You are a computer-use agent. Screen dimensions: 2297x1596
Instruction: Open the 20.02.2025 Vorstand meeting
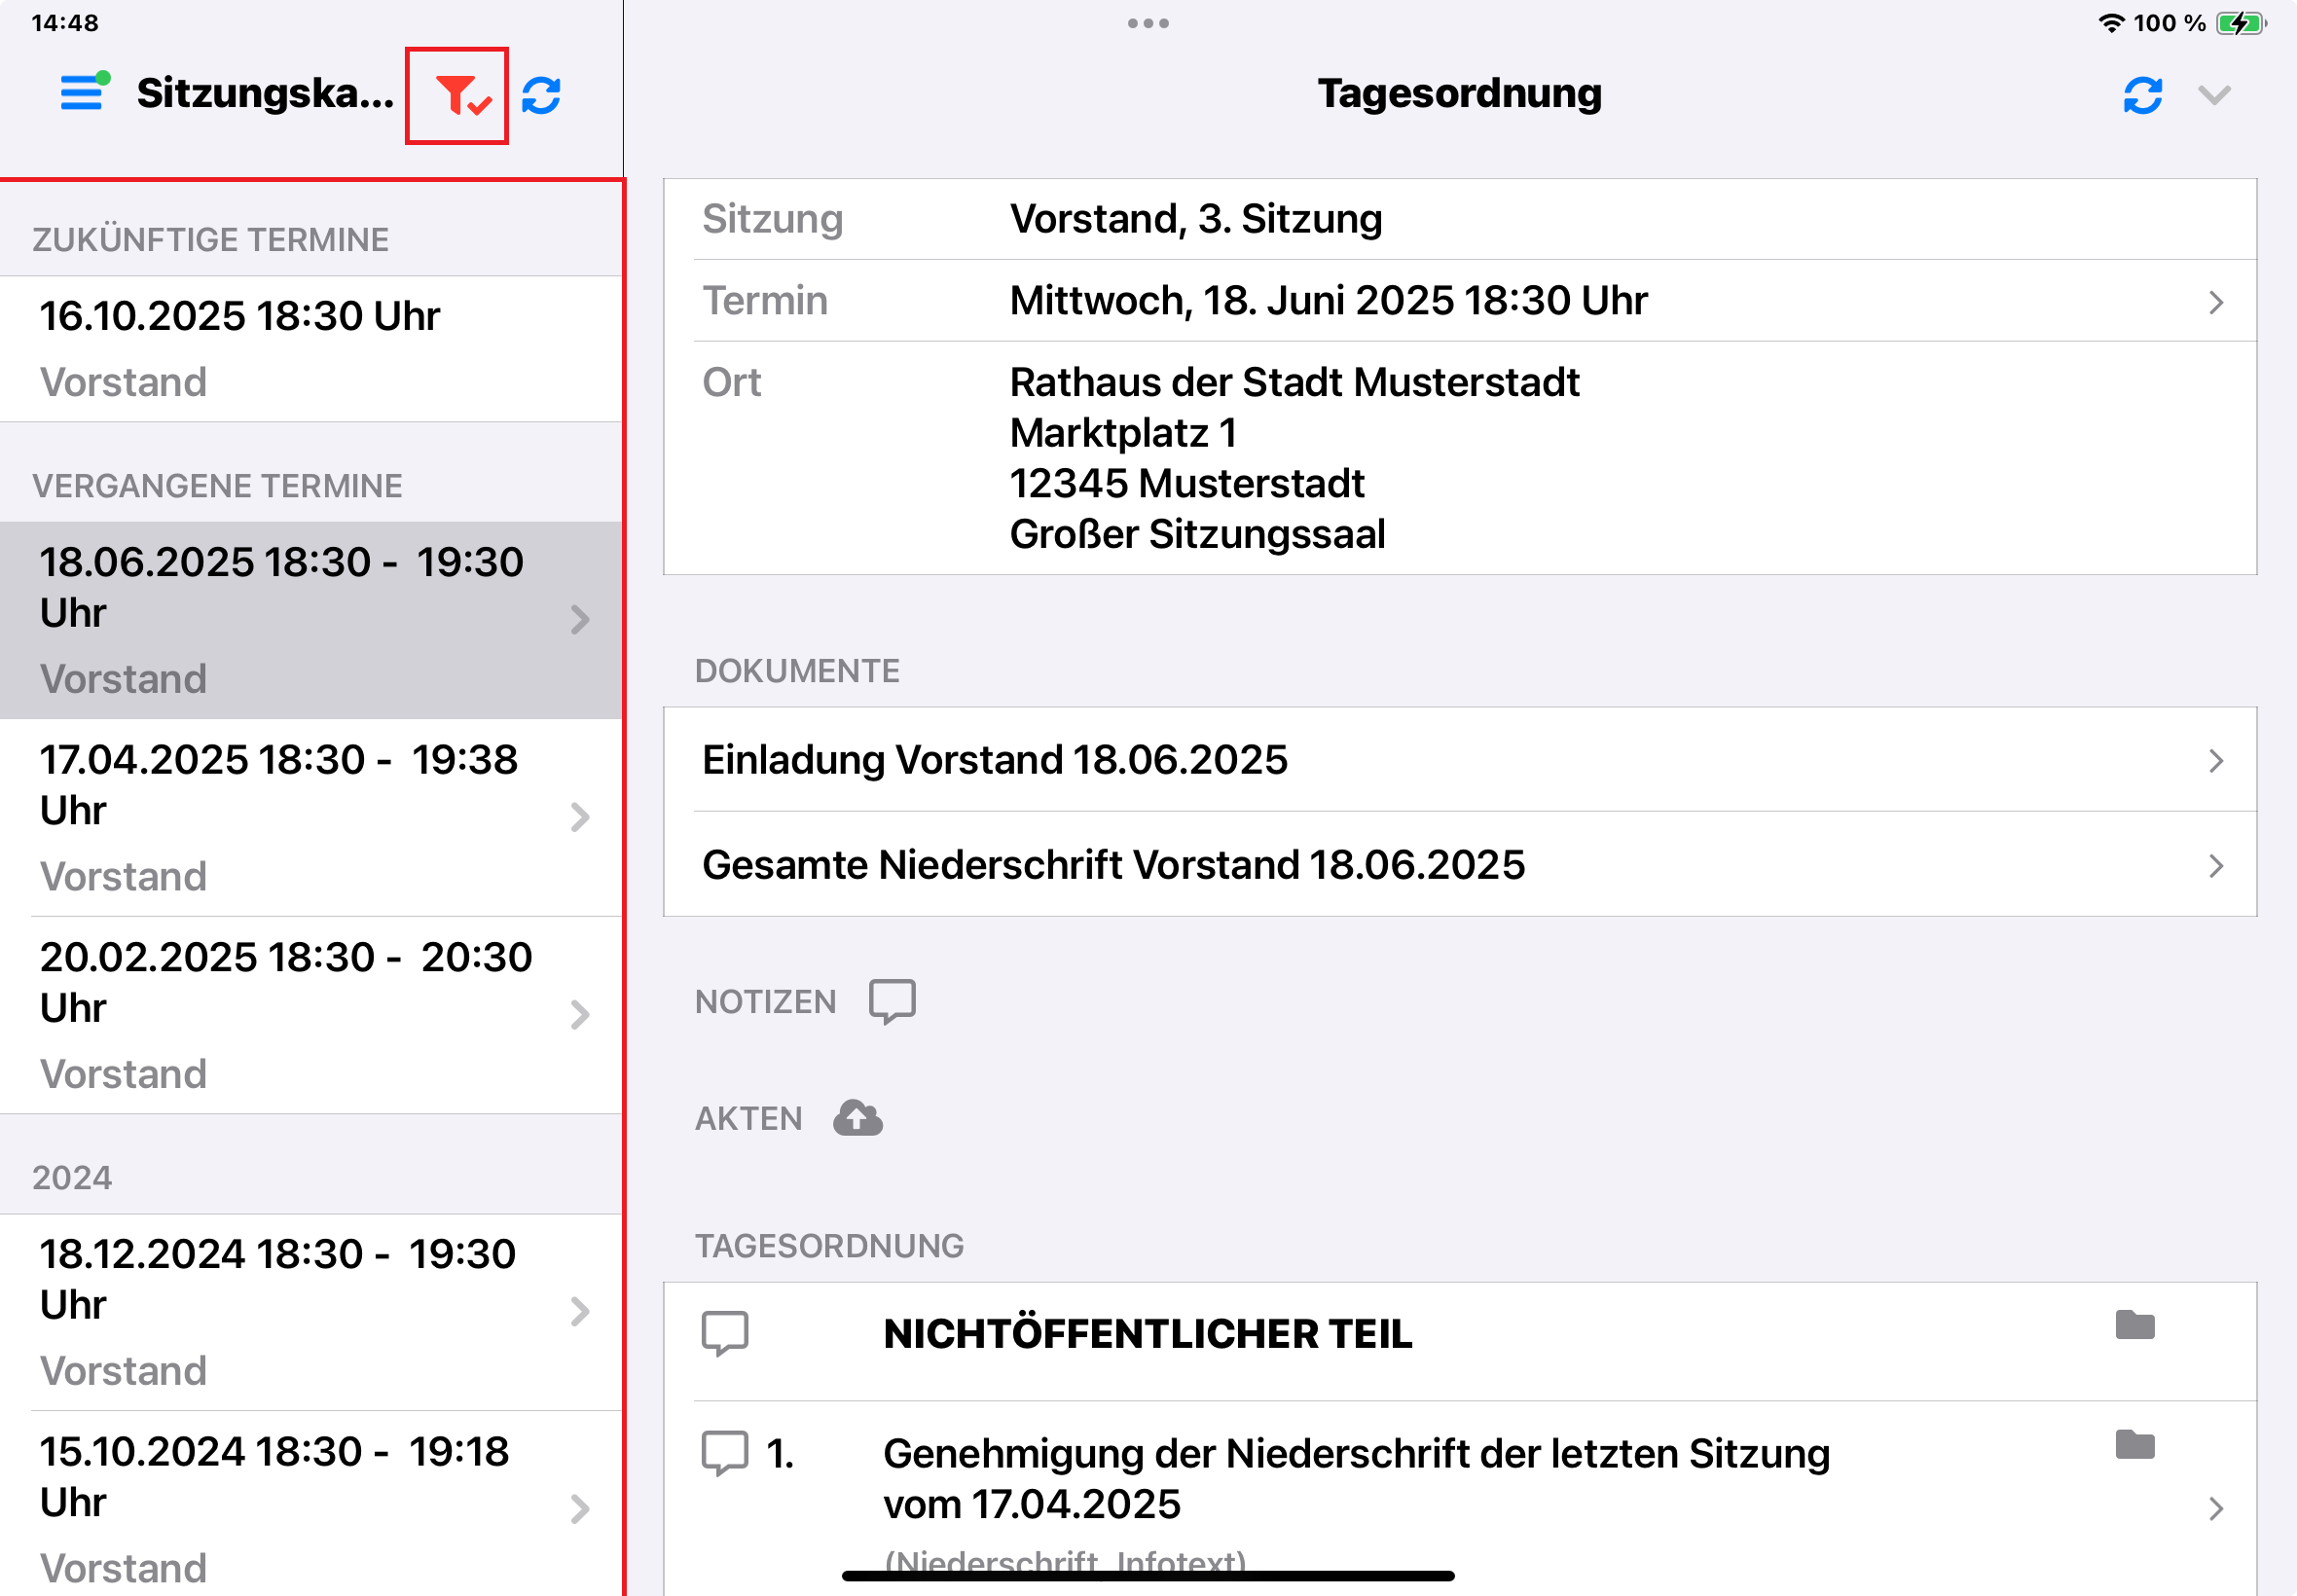pyautogui.click(x=310, y=1014)
